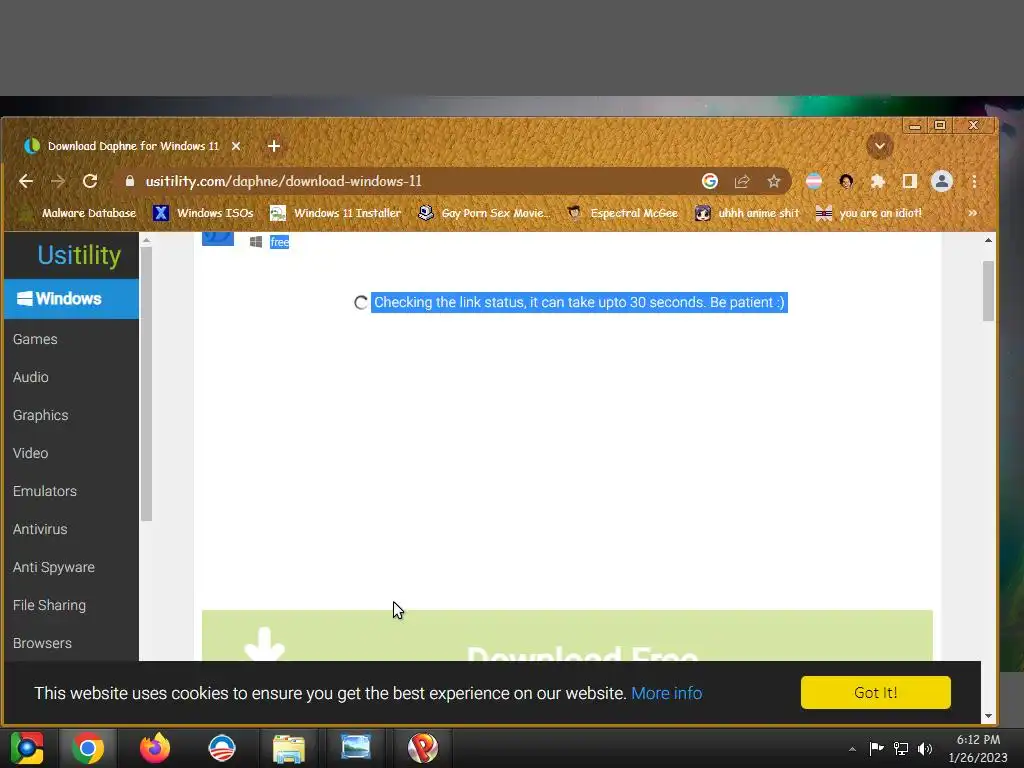
Task: Click the Action Center flag tray icon
Action: tap(876, 748)
